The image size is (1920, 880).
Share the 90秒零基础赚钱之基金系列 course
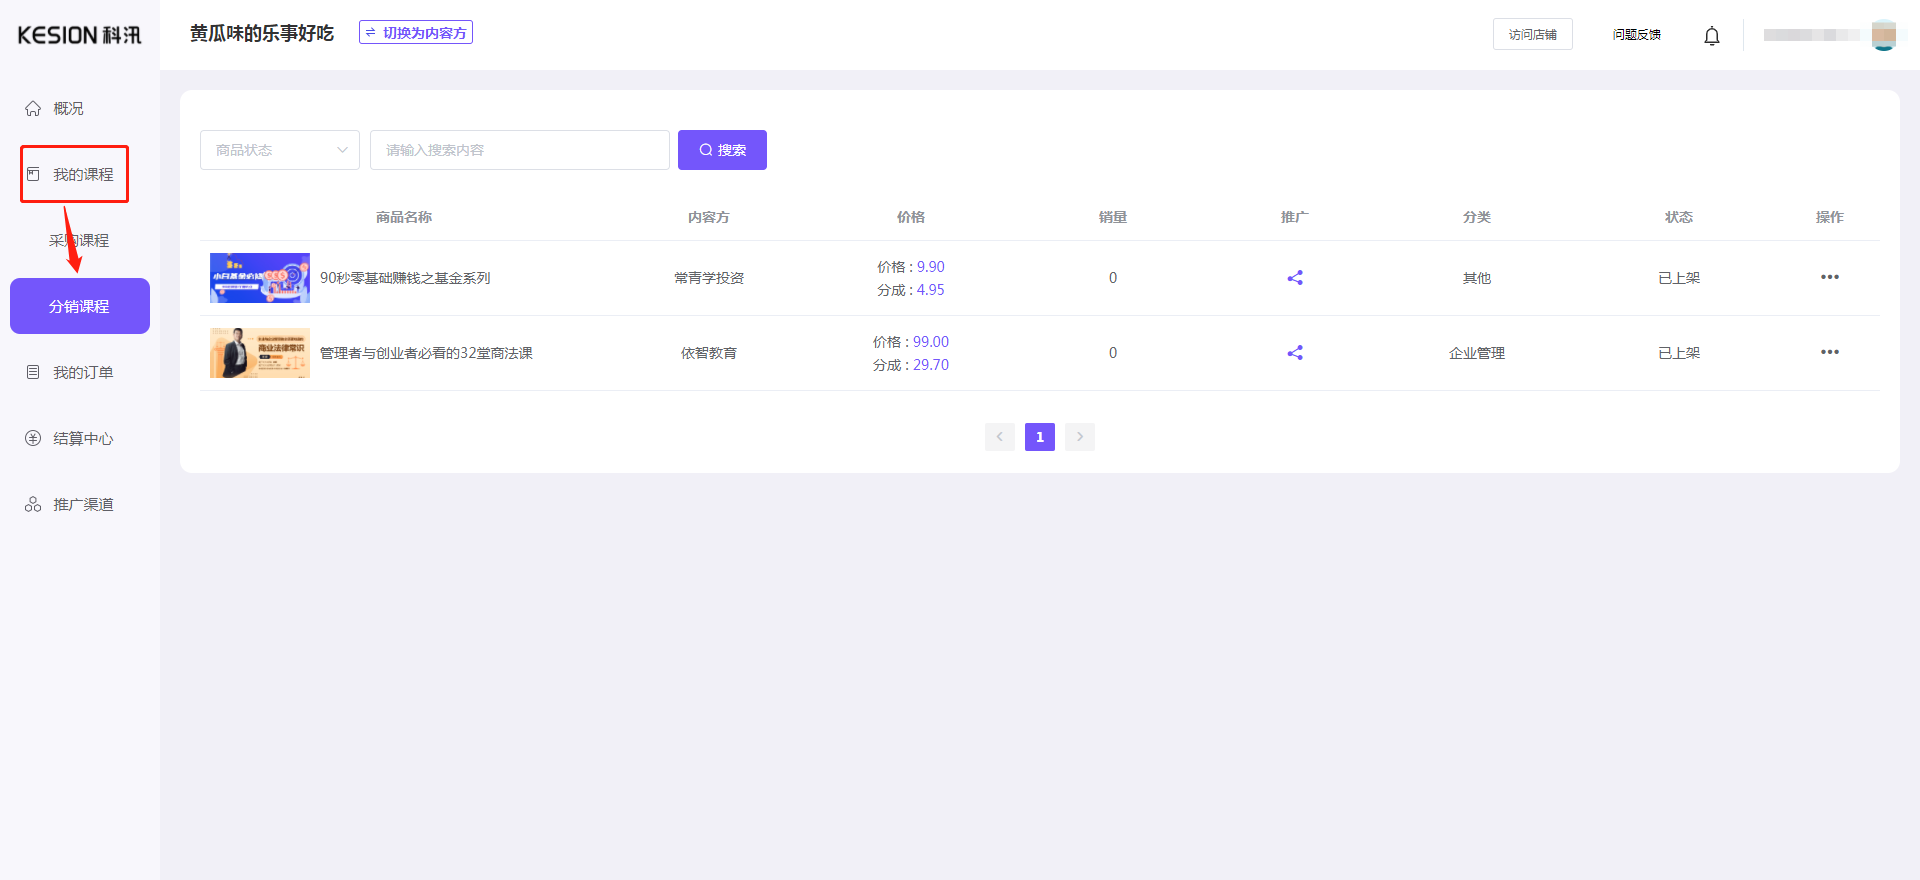(x=1294, y=278)
